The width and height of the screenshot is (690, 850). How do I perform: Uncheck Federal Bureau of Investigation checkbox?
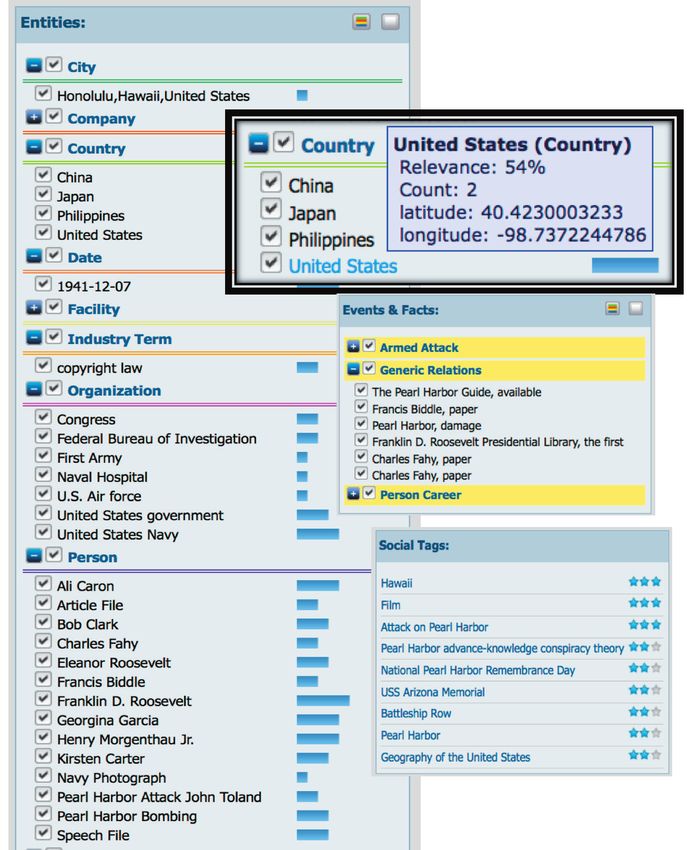pos(43,436)
